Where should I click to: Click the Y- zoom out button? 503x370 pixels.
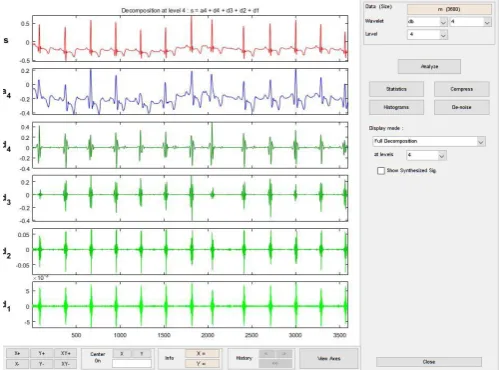click(x=41, y=364)
